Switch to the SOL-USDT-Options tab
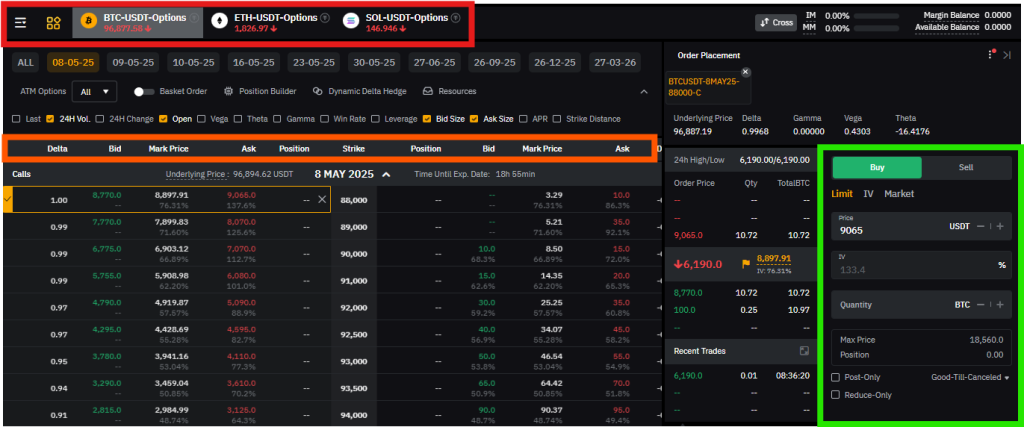The image size is (1024, 427). [400, 23]
